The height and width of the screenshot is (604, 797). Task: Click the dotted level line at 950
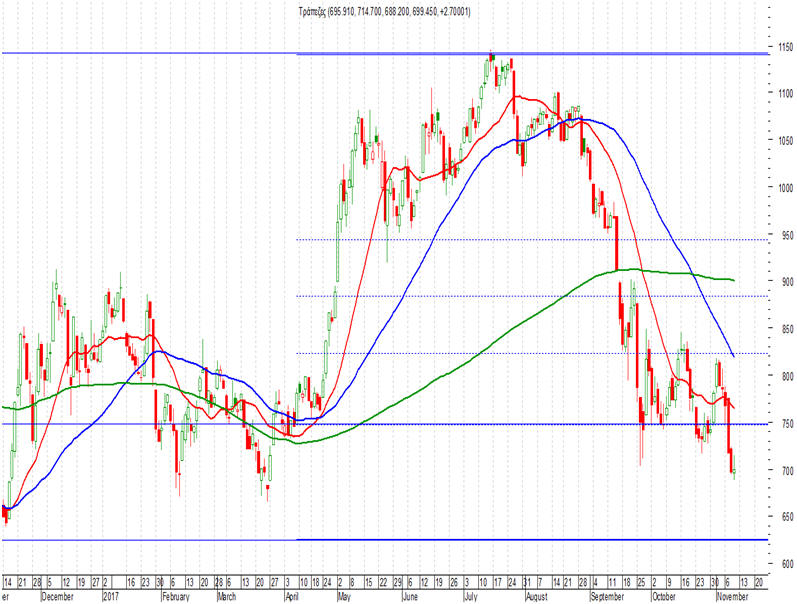click(x=532, y=239)
